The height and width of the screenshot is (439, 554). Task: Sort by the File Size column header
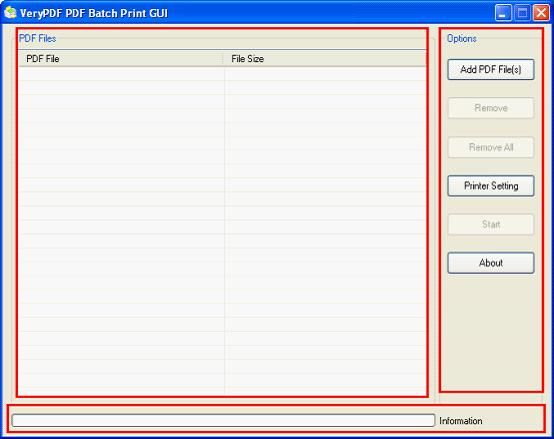(x=325, y=59)
